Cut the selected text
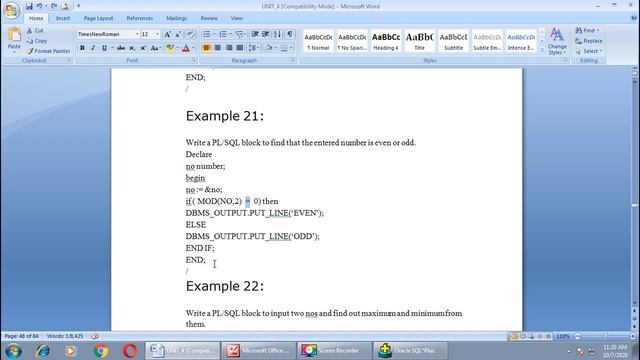640x360 pixels. [x=35, y=31]
